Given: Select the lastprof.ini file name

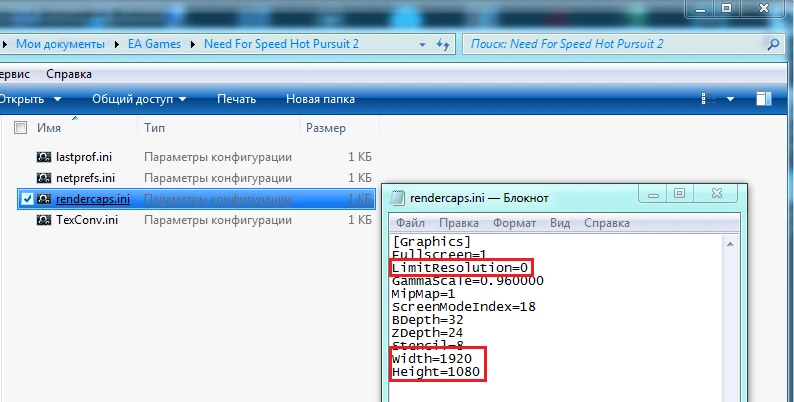Looking at the screenshot, I should point(84,157).
